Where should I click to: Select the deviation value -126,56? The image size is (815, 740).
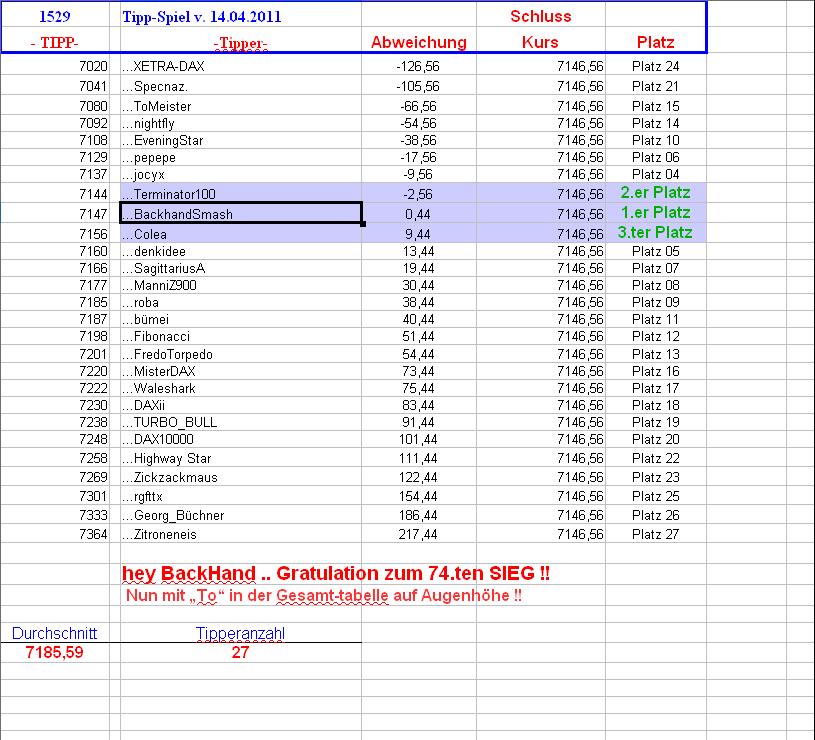[418, 66]
